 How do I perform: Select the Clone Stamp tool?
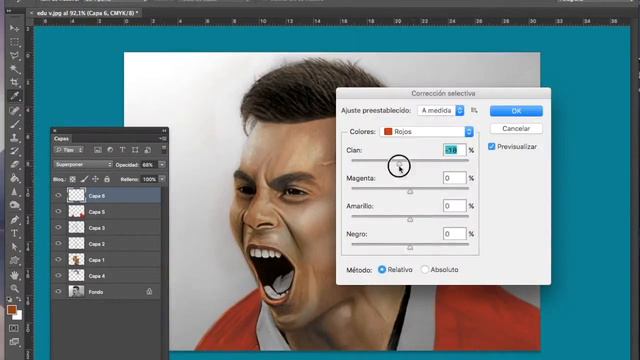pos(14,138)
